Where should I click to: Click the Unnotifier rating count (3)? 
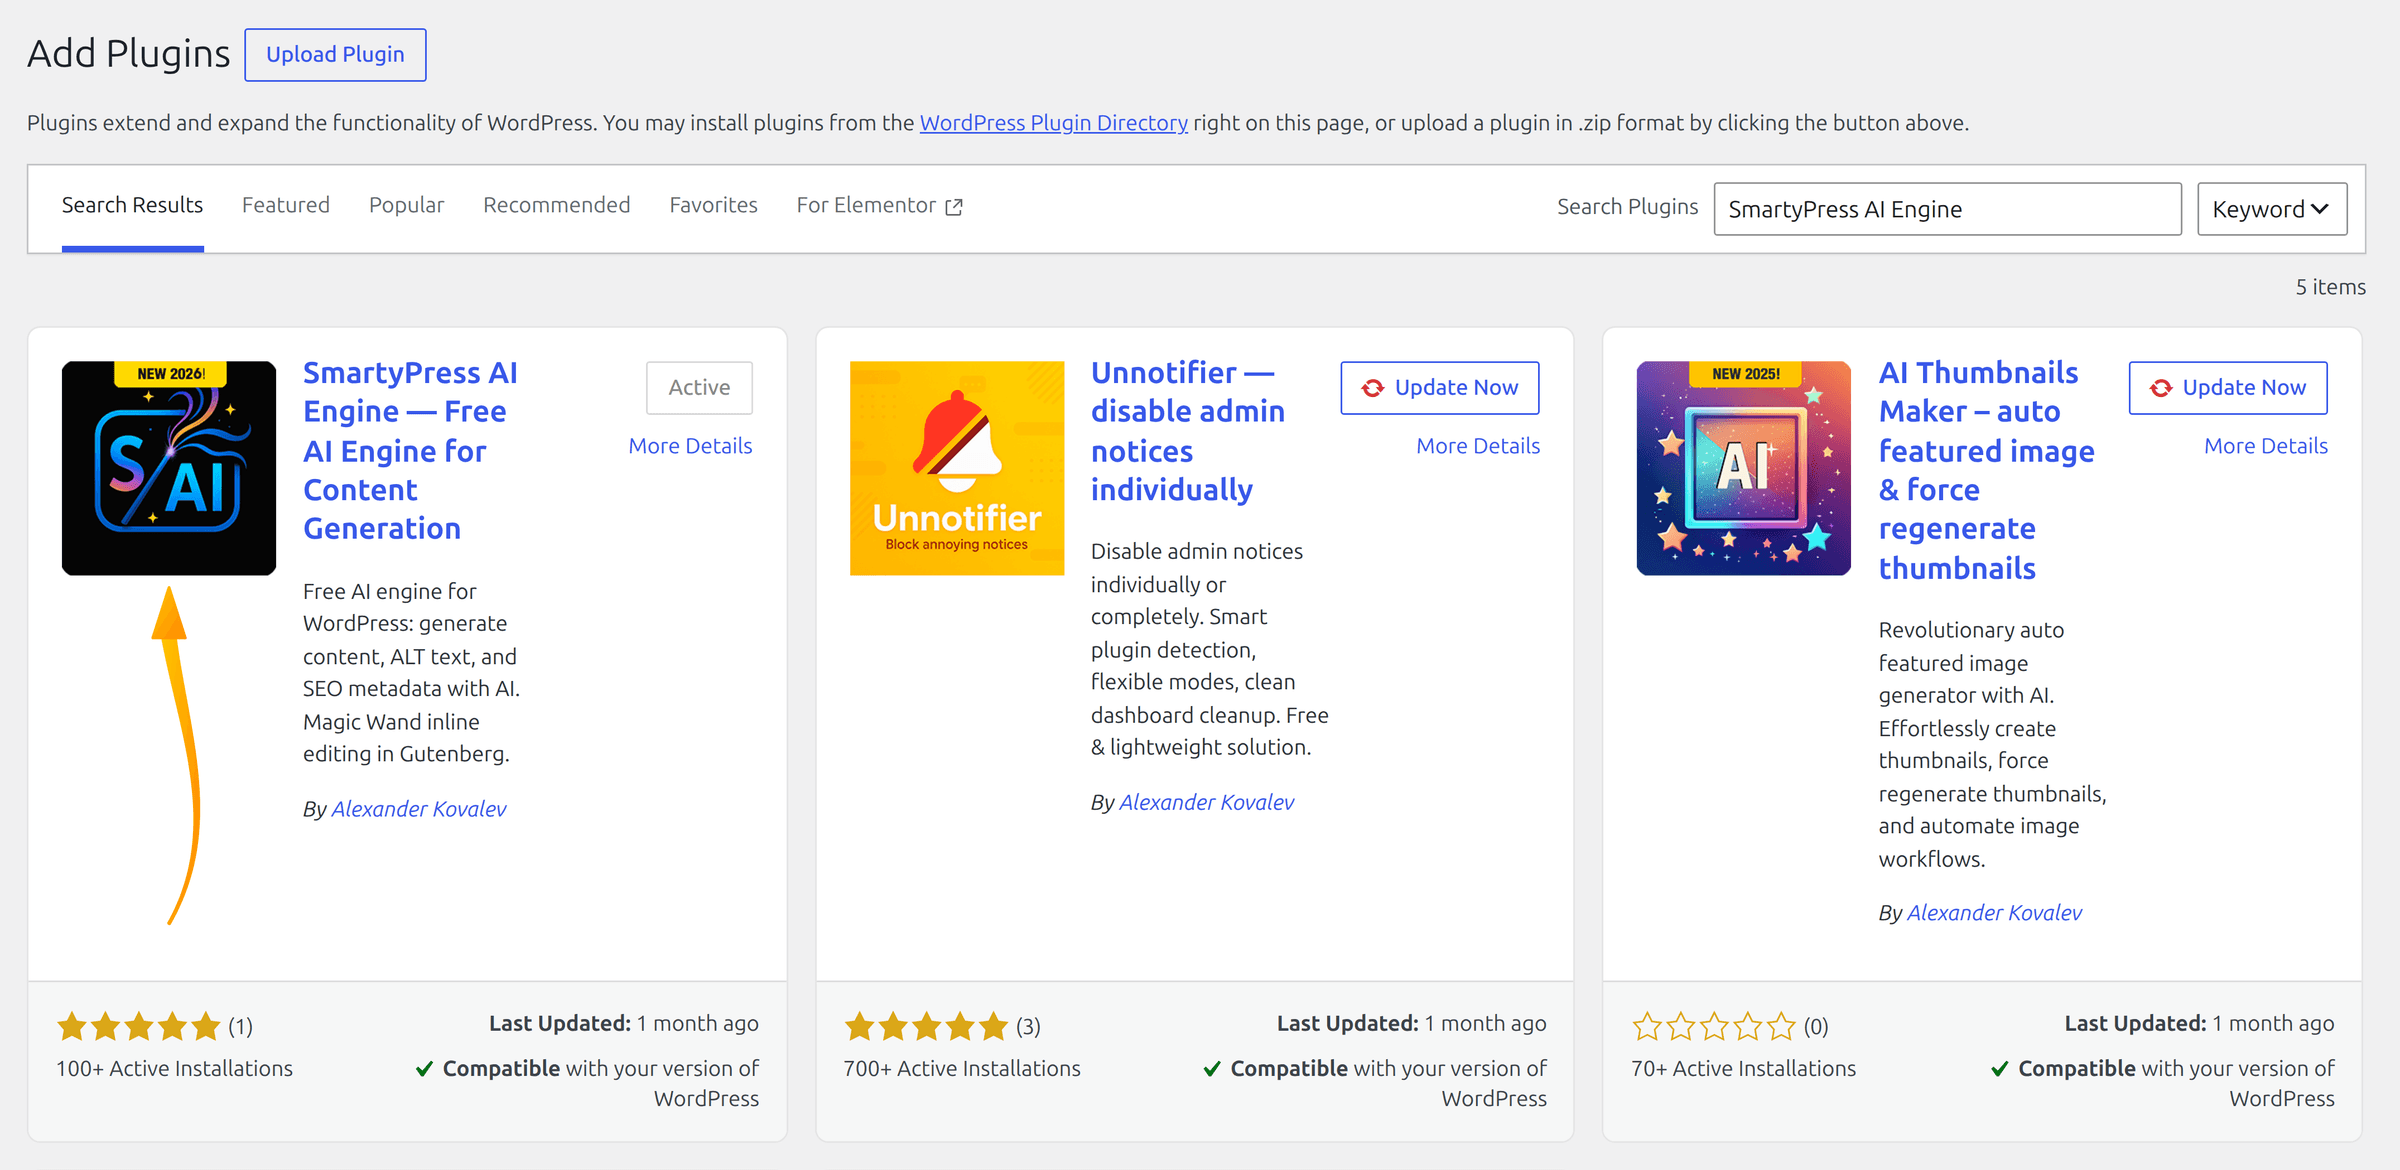pyautogui.click(x=1028, y=1027)
